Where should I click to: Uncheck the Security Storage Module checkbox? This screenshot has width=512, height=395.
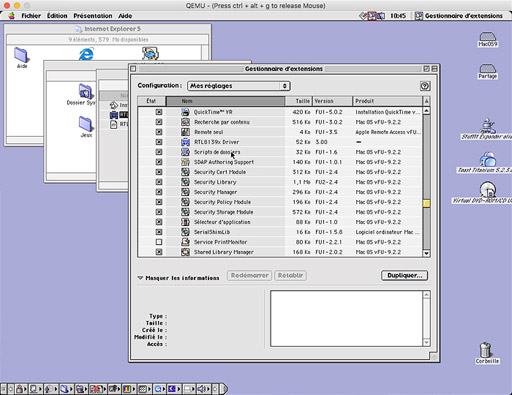click(159, 212)
